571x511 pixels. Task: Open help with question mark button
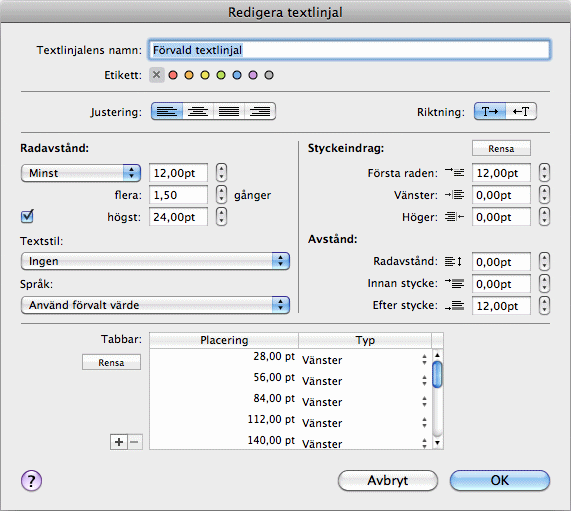click(x=31, y=481)
